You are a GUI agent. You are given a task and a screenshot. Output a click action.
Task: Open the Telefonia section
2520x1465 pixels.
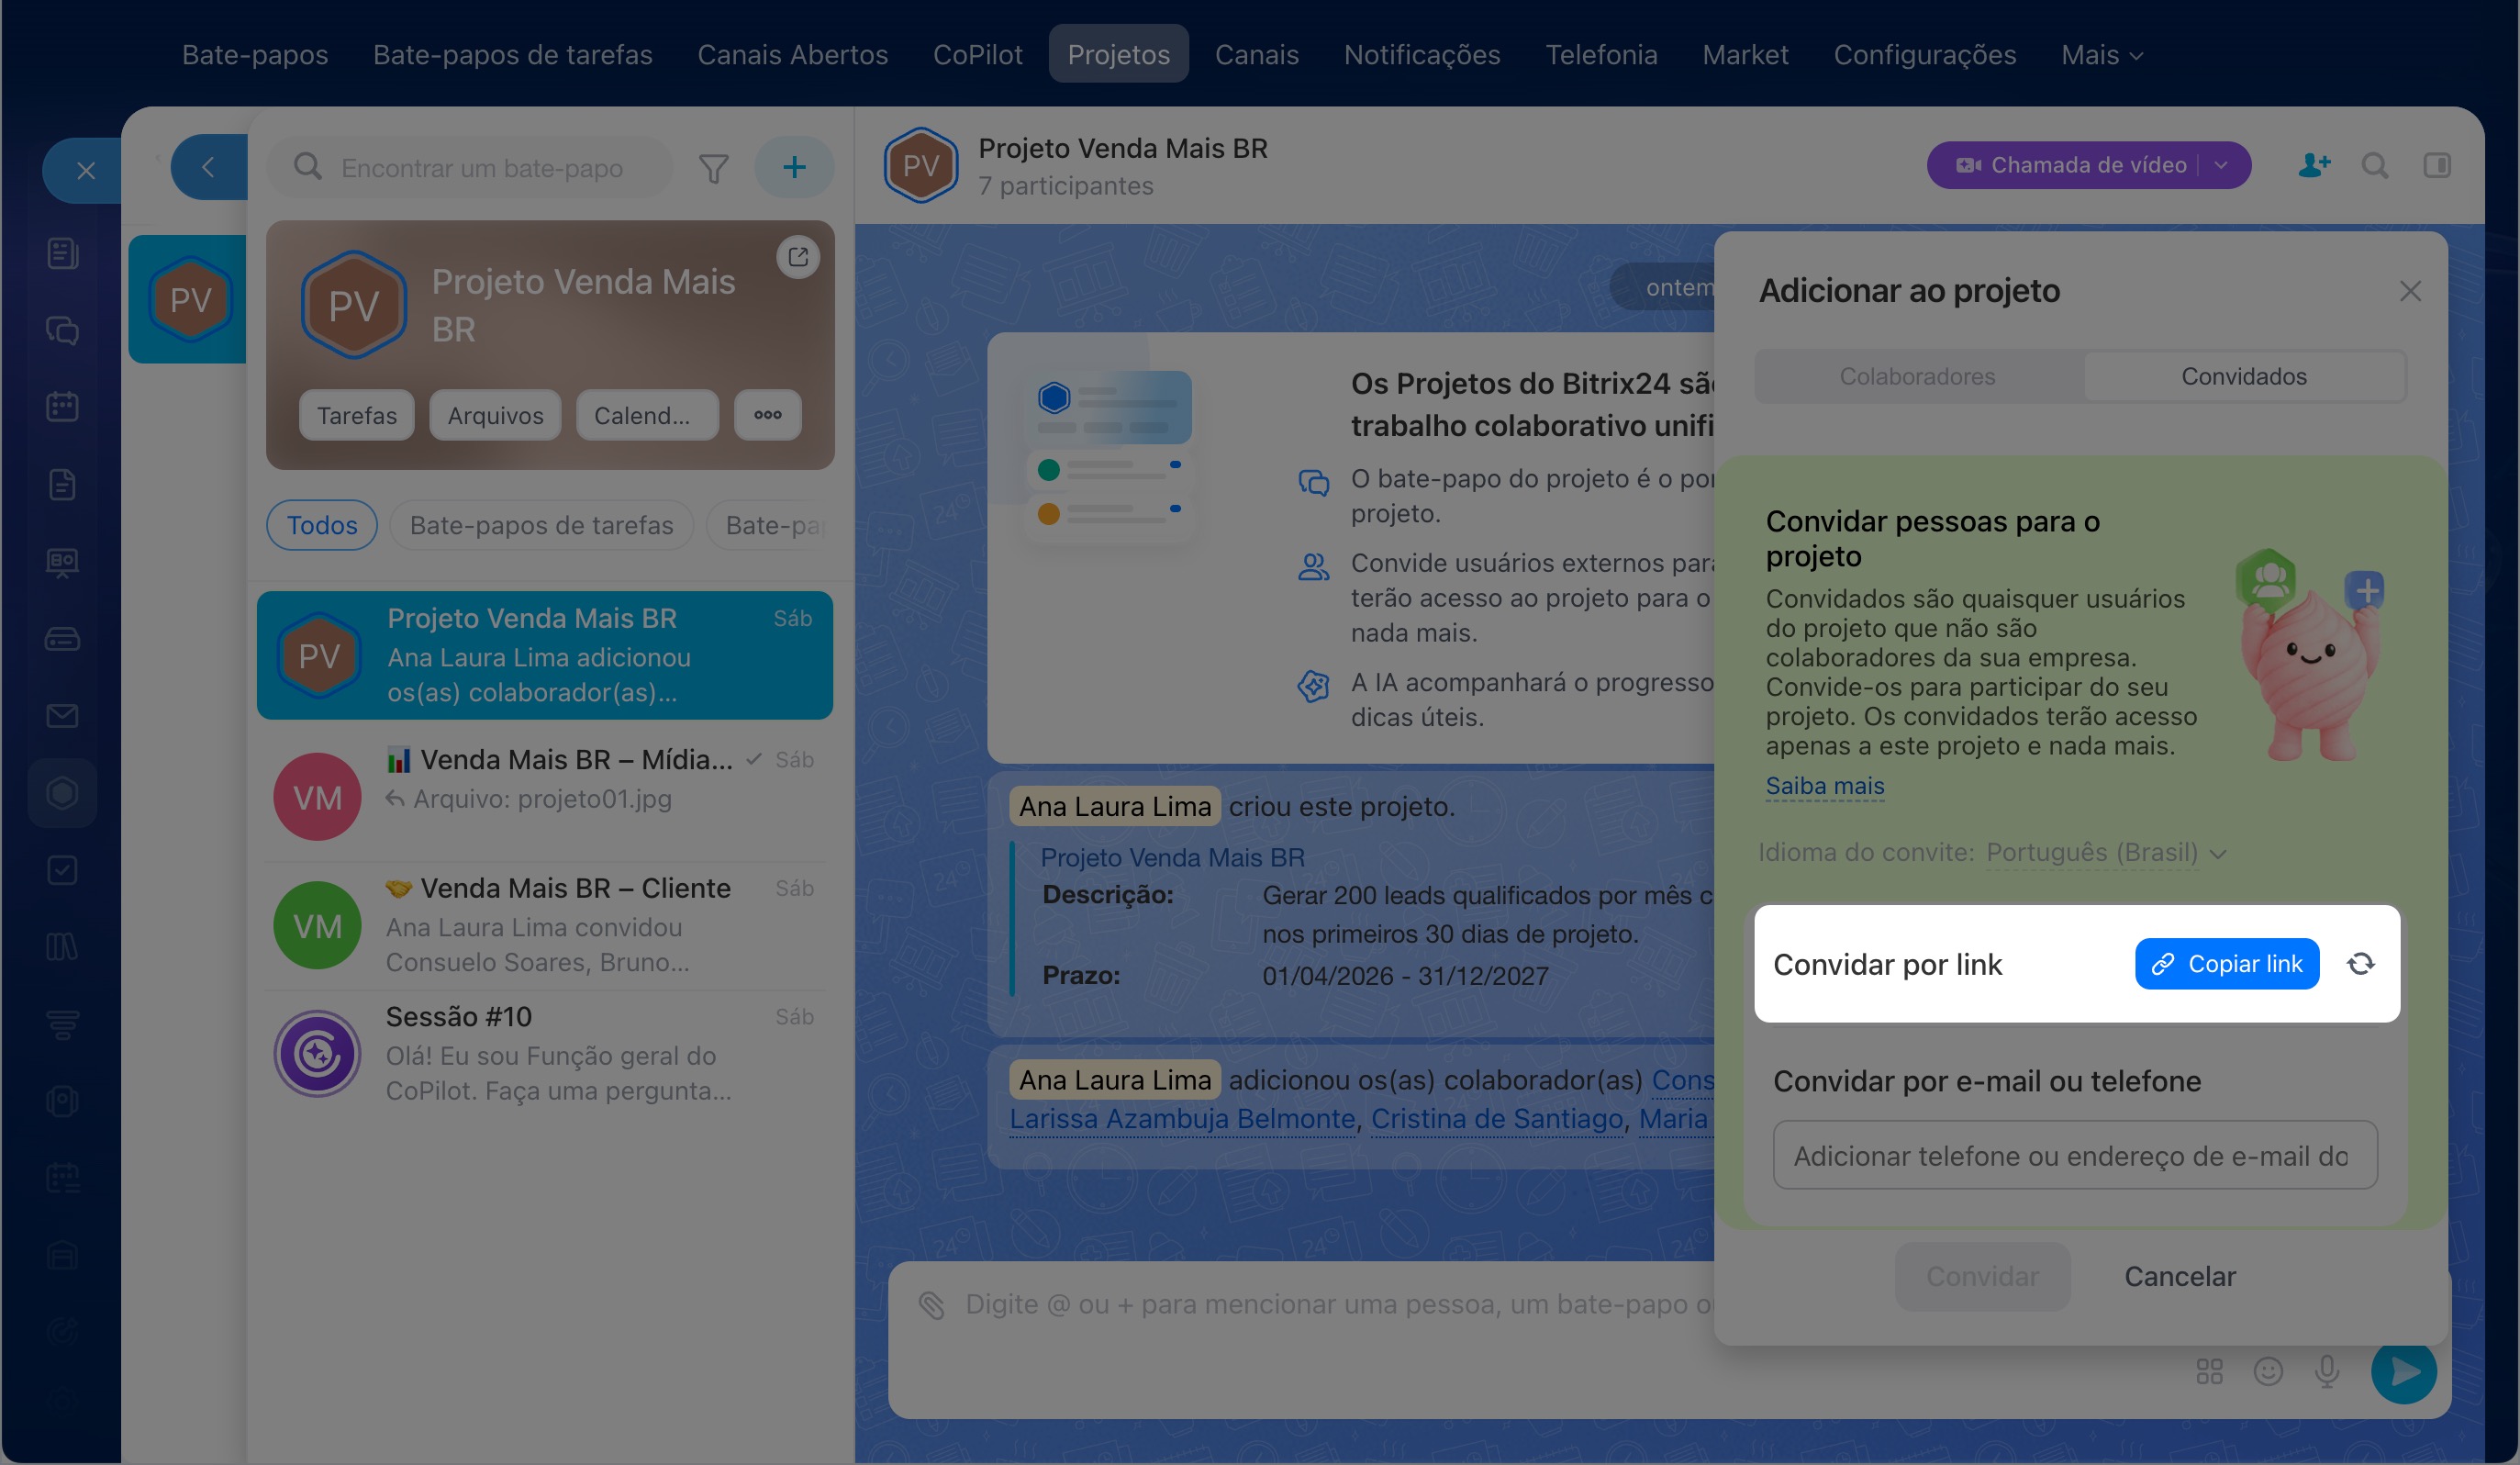click(x=1602, y=54)
